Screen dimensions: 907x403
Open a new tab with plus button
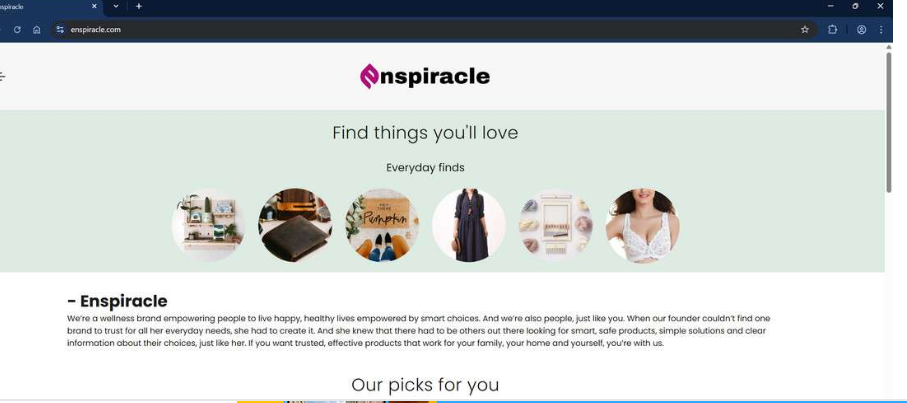tap(139, 6)
